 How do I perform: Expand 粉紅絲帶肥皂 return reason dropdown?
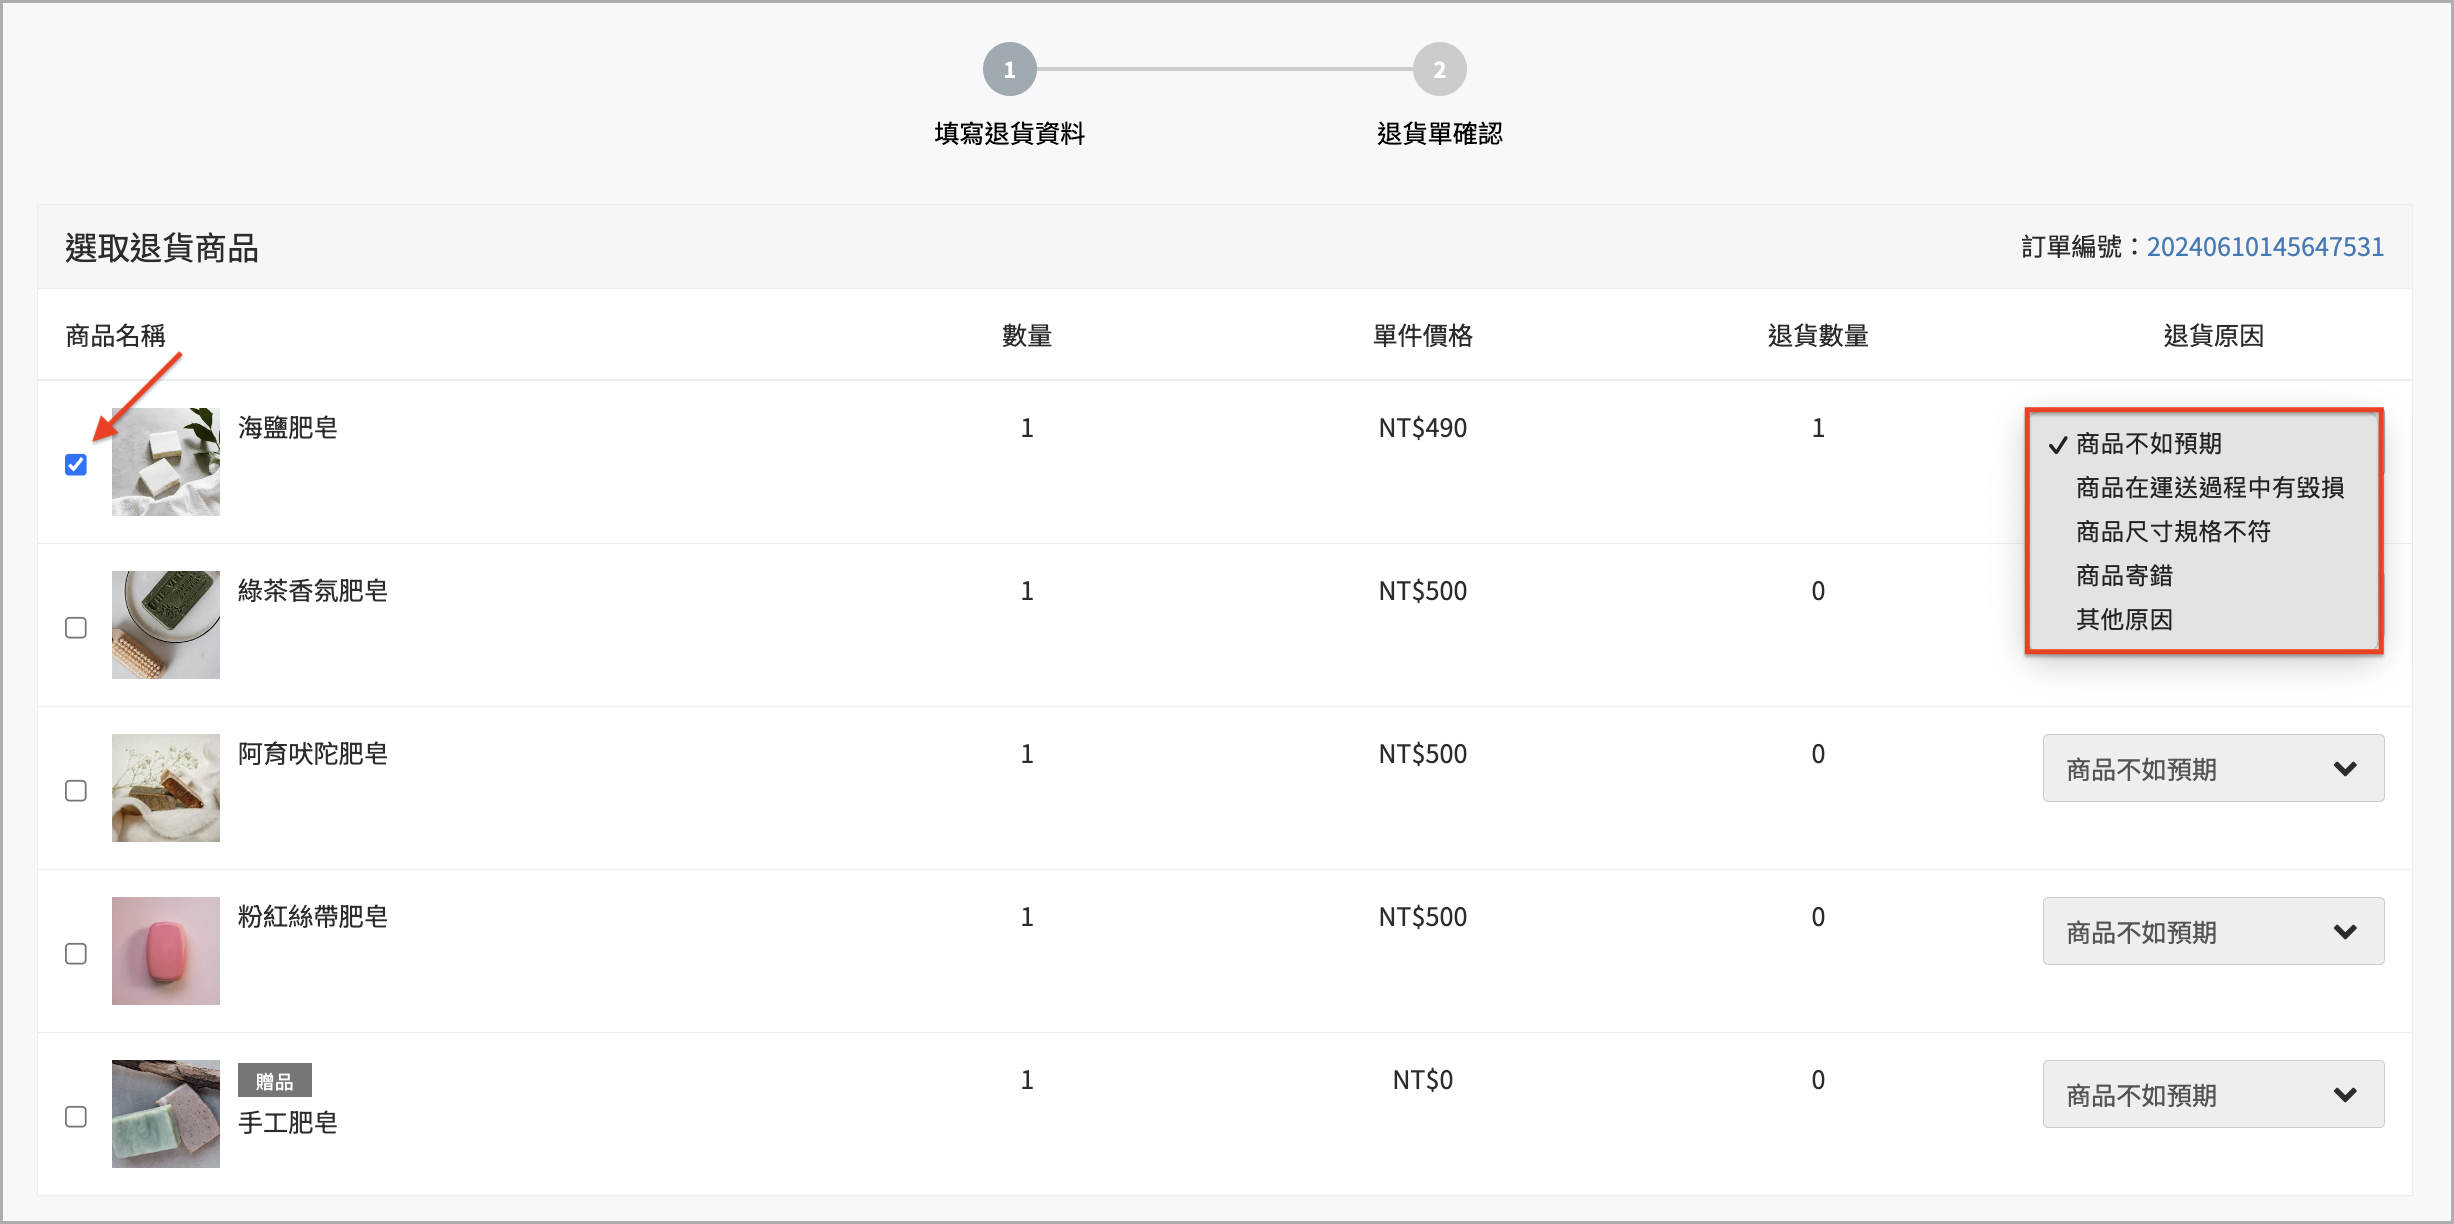tap(2212, 931)
